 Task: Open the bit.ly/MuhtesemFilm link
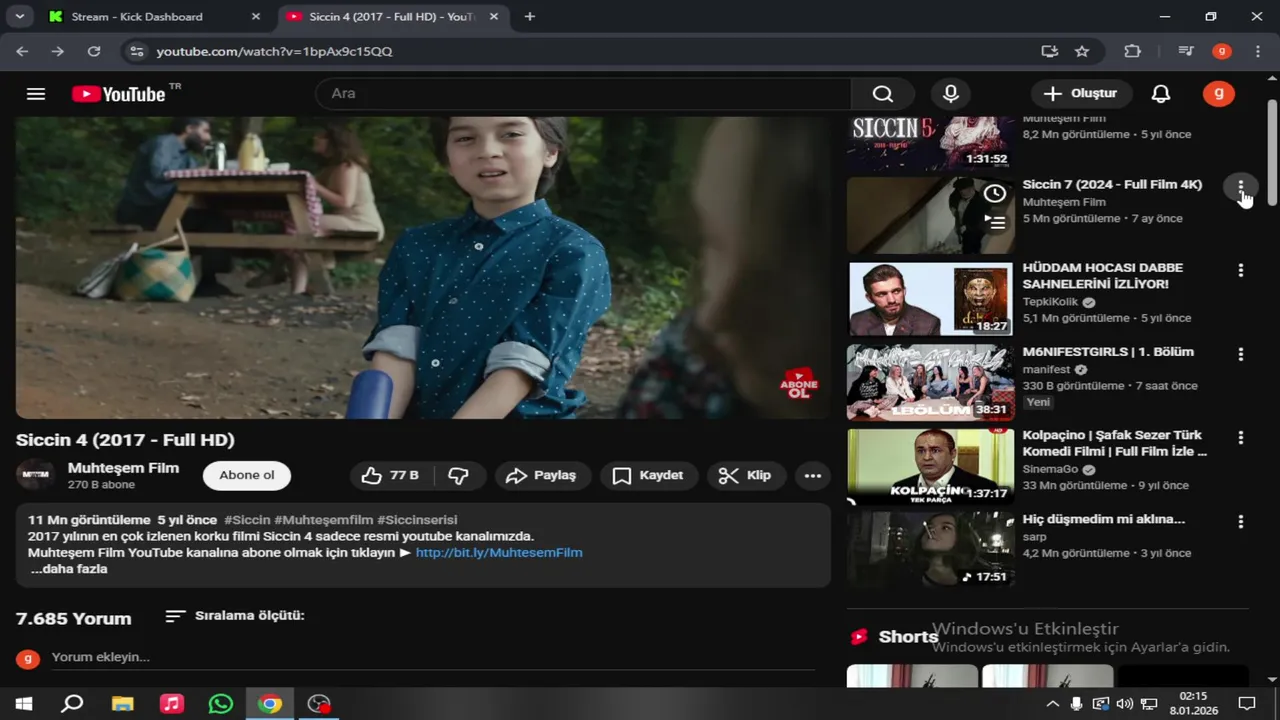pyautogui.click(x=499, y=552)
